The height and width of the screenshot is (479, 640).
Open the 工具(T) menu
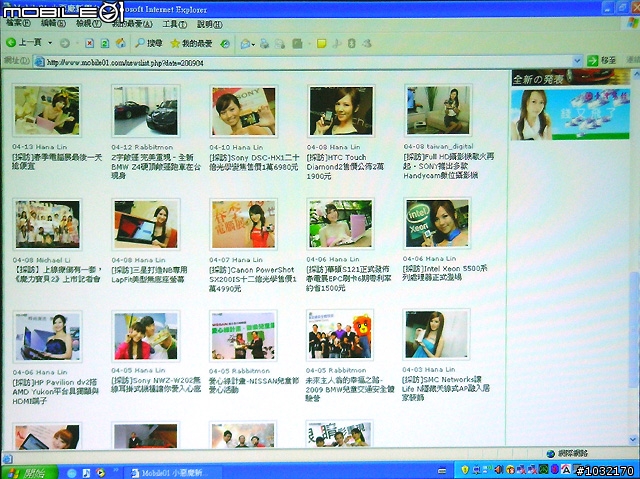[174, 24]
